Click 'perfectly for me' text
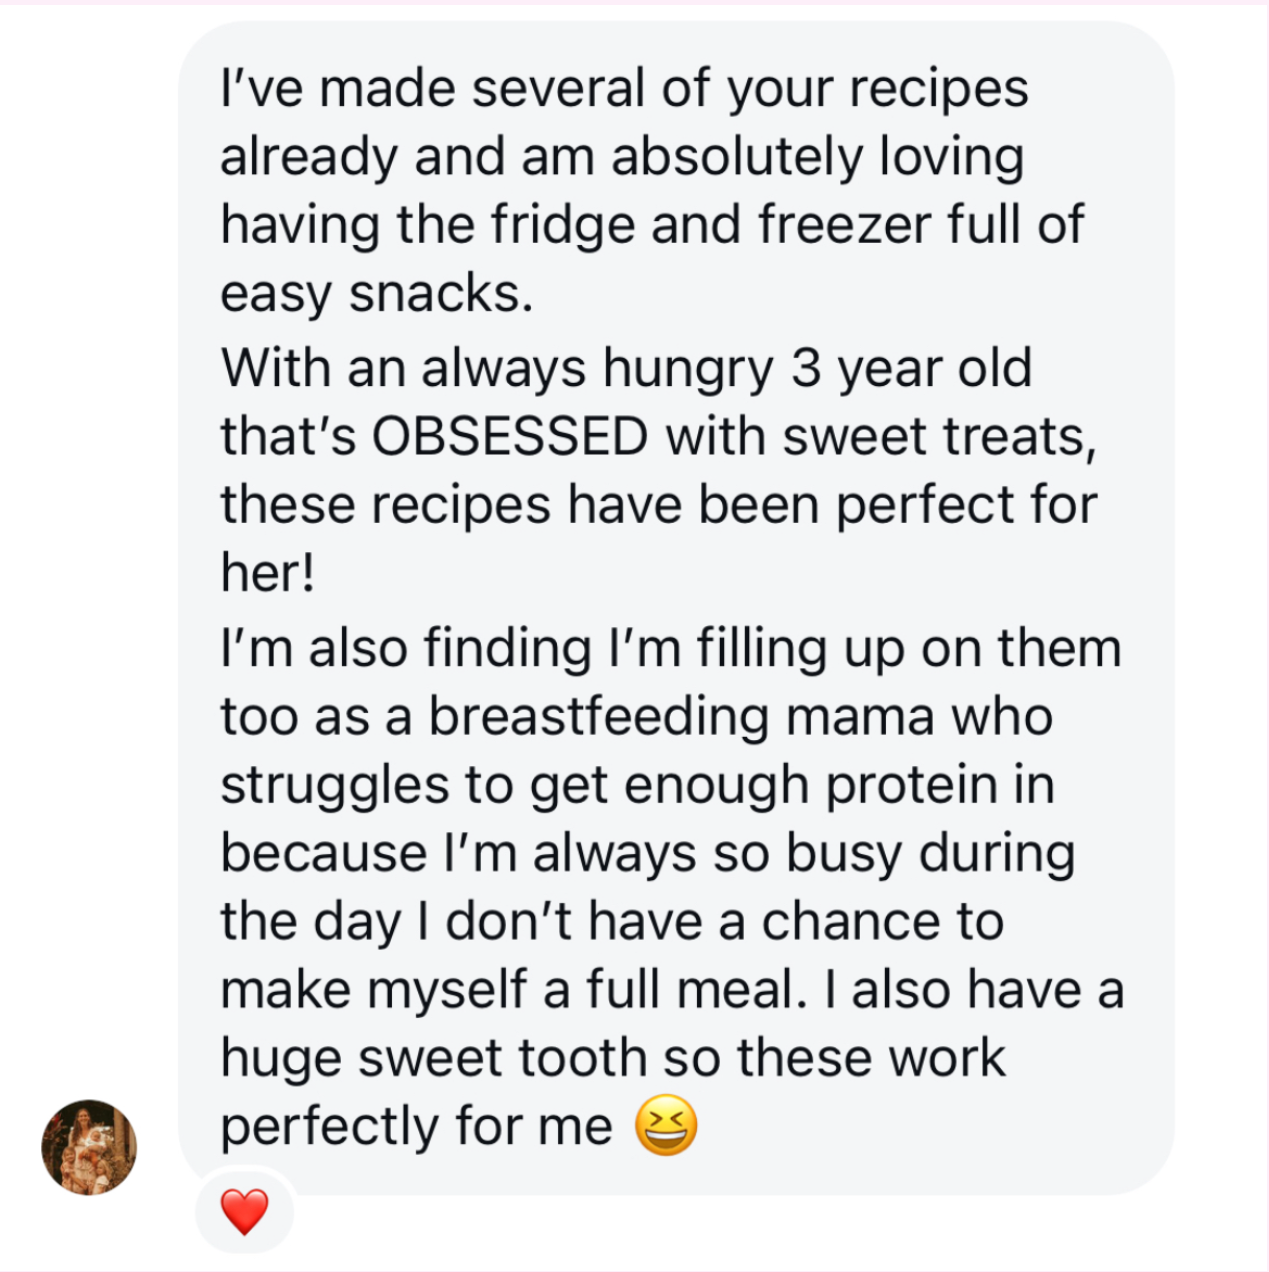 416,1126
